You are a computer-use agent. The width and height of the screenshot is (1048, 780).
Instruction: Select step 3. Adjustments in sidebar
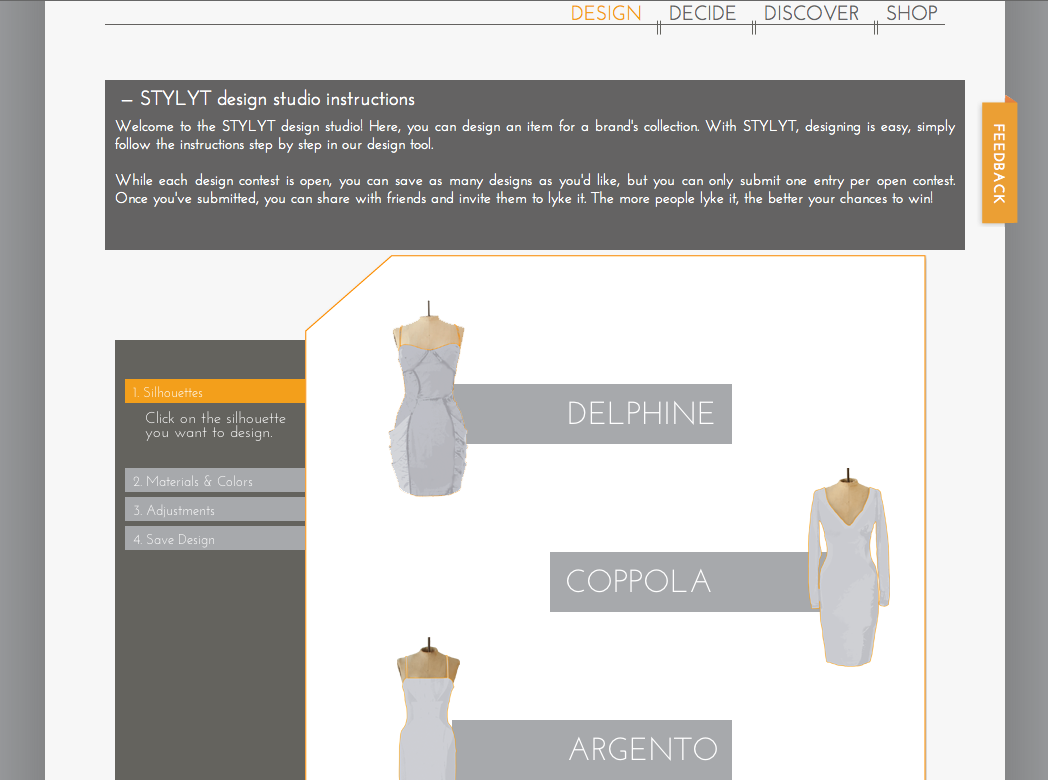(x=215, y=510)
